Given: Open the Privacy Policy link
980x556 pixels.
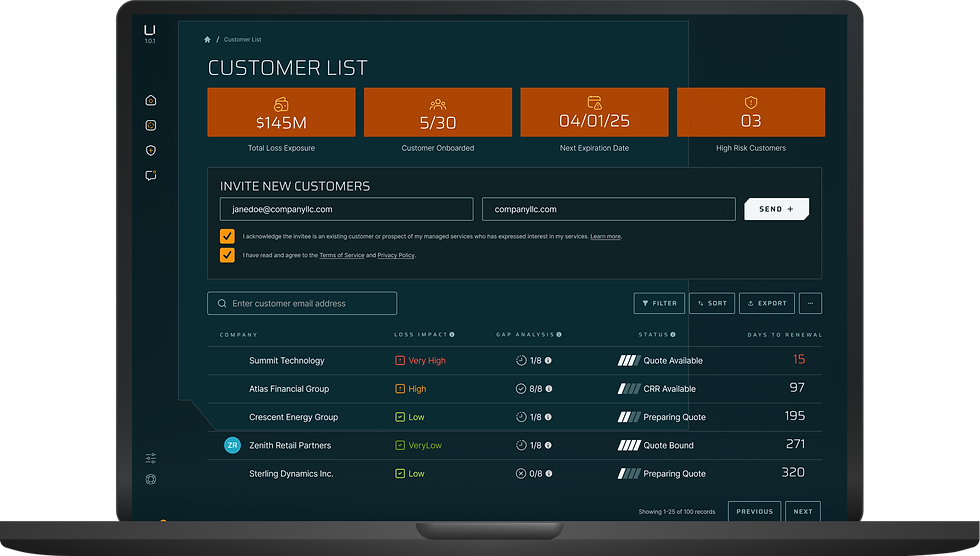Looking at the screenshot, I should point(396,256).
